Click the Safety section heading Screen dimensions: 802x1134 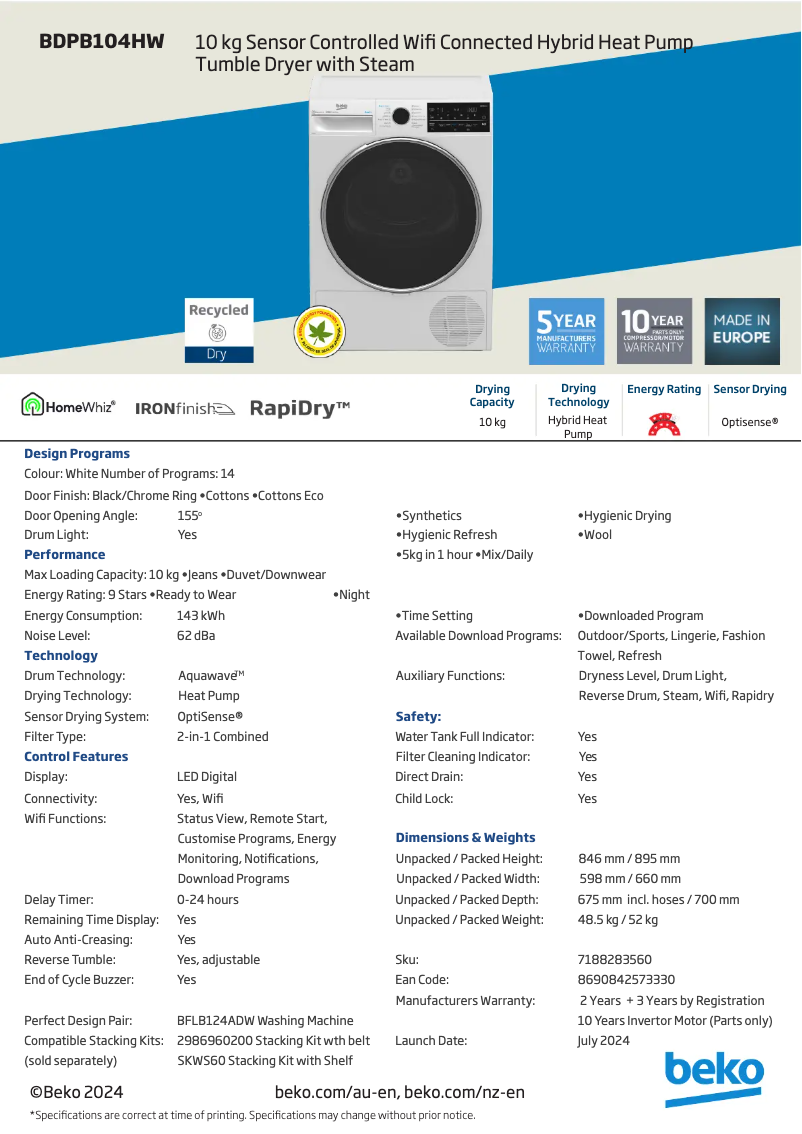pyautogui.click(x=418, y=717)
